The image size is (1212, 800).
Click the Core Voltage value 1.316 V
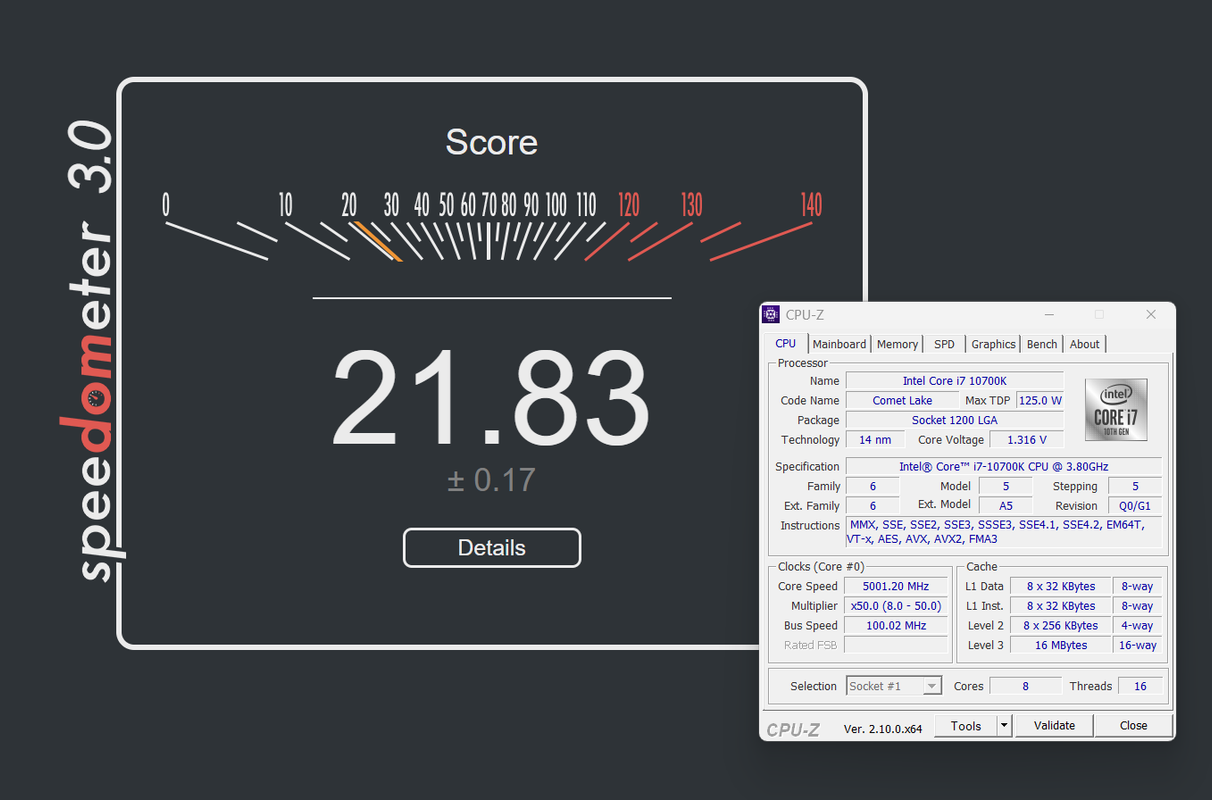[1026, 440]
